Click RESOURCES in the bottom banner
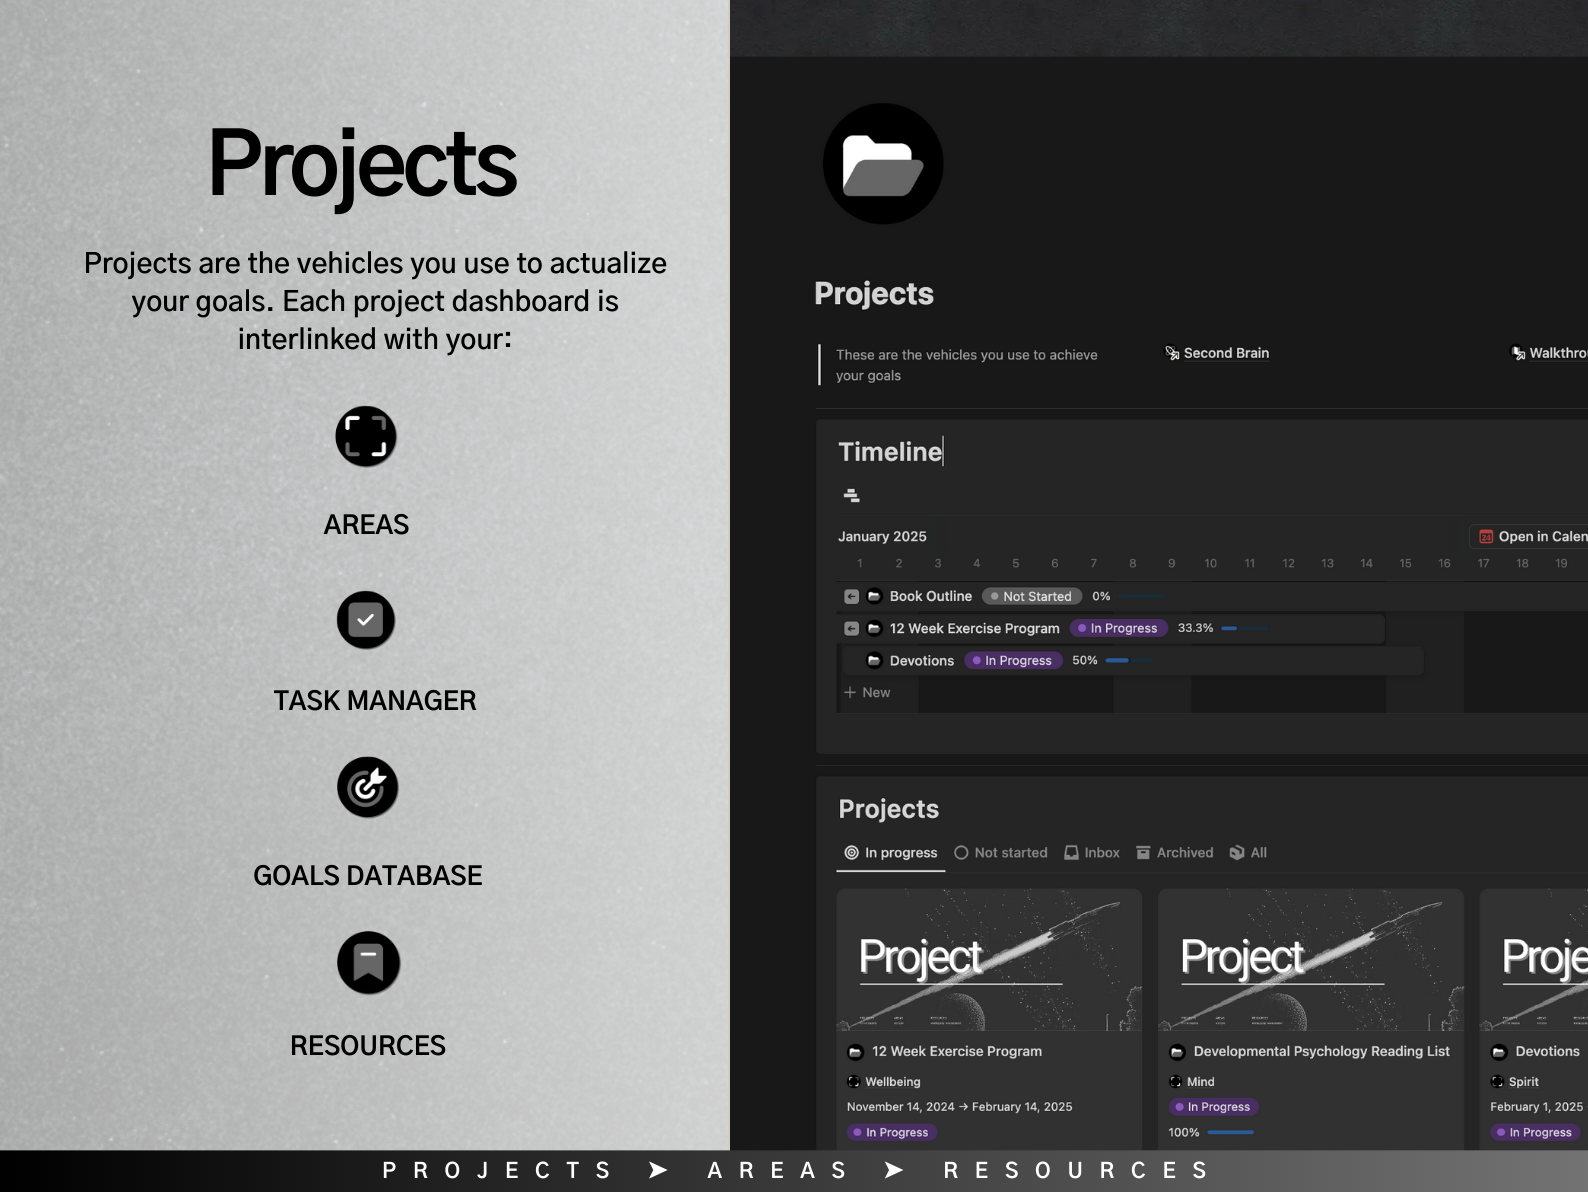The height and width of the screenshot is (1192, 1588). [1077, 1170]
